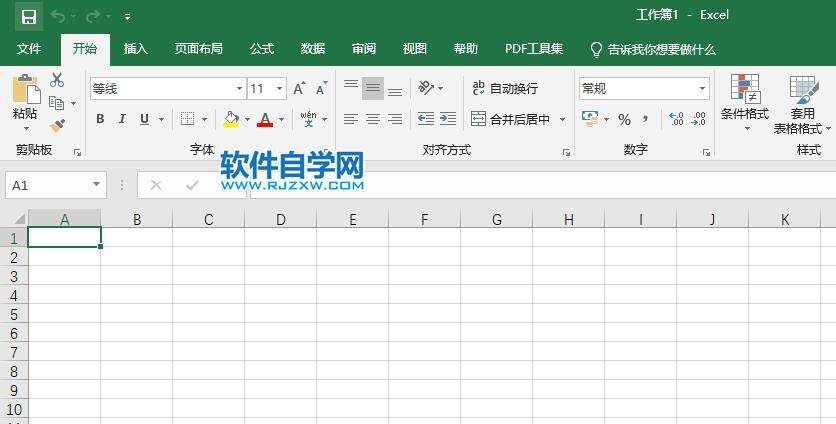Viewport: 836px width, 424px height.
Task: Expand the 粘贴 options arrow
Action: (26, 129)
